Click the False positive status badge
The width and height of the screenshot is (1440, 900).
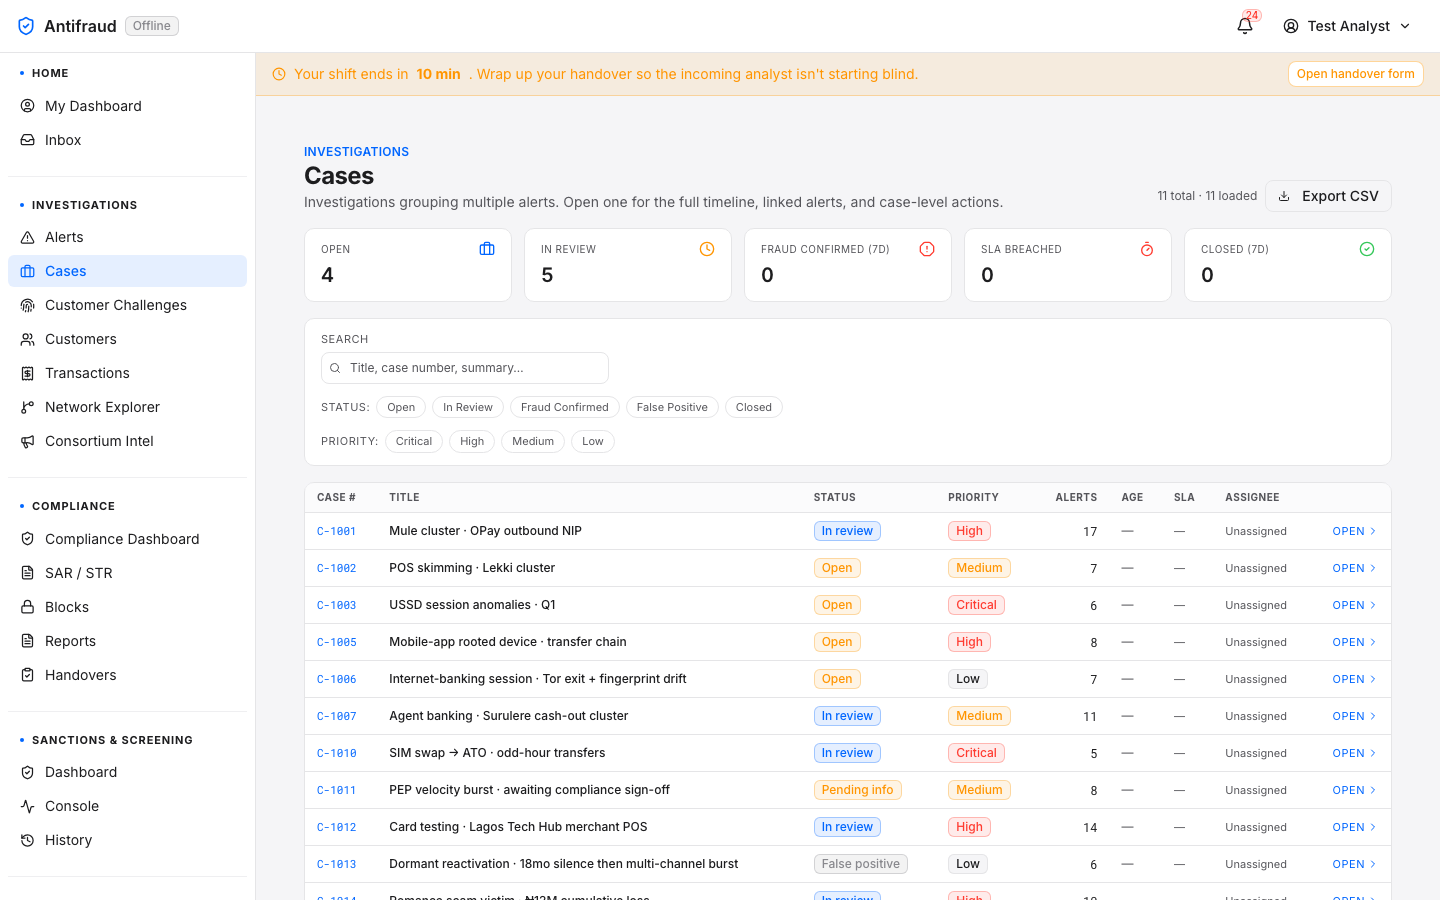[861, 864]
